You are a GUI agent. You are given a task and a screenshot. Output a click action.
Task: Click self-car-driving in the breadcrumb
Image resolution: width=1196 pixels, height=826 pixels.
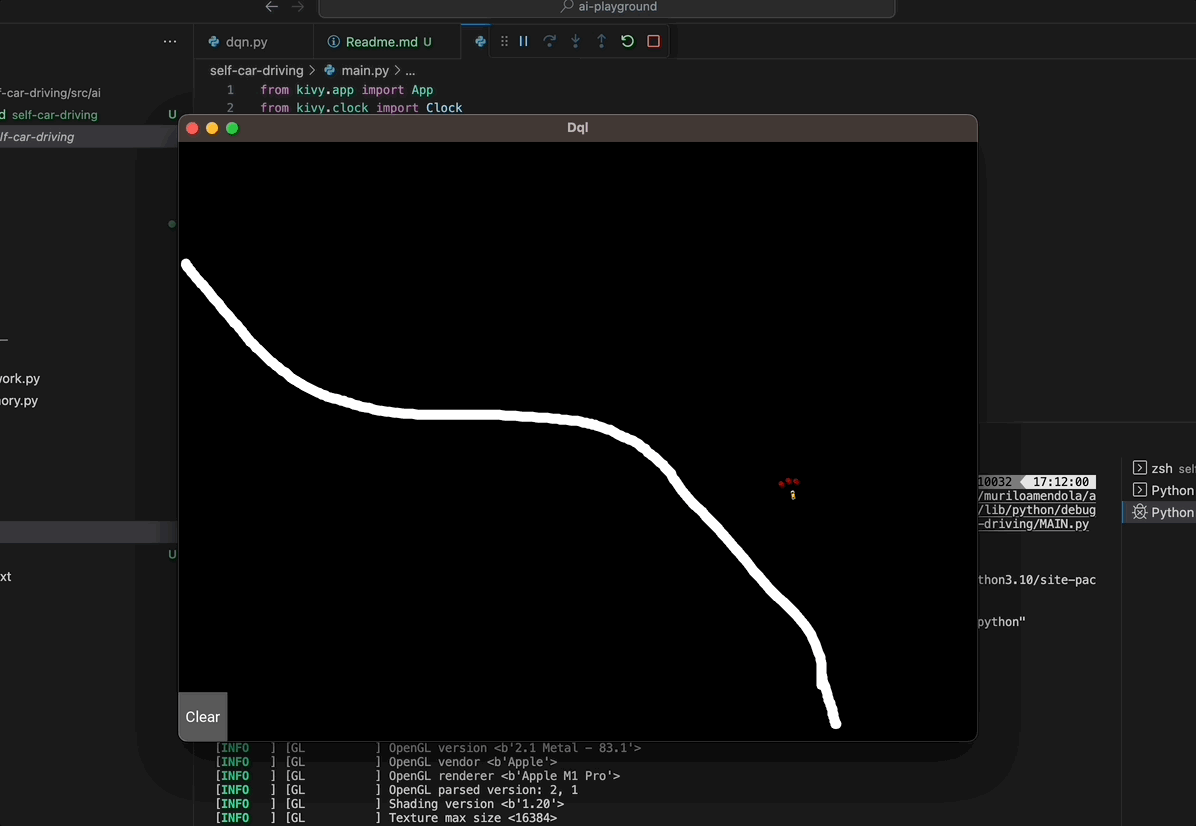[x=256, y=70]
